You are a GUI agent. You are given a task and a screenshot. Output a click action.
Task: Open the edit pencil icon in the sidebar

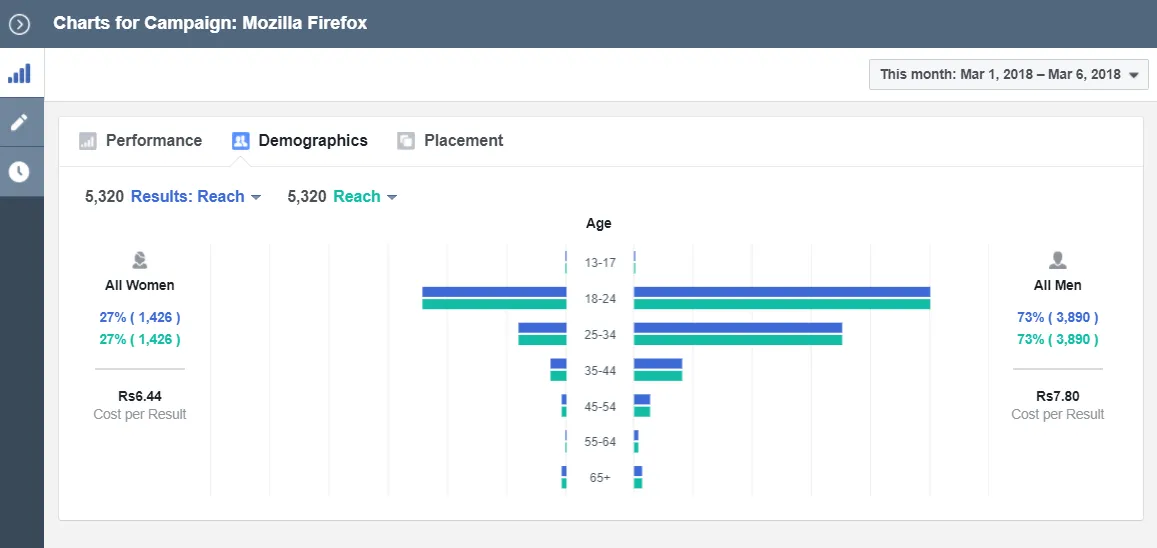click(19, 122)
